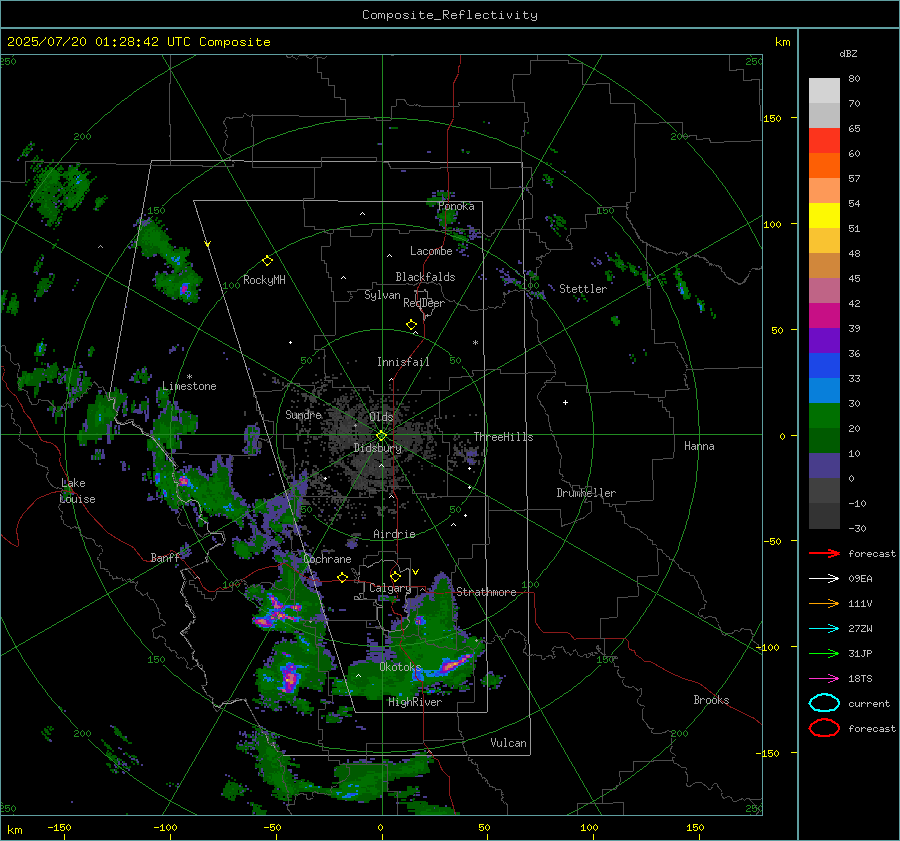Click the Sylvan label near RedDeer
900x841 pixels.
pyautogui.click(x=382, y=296)
